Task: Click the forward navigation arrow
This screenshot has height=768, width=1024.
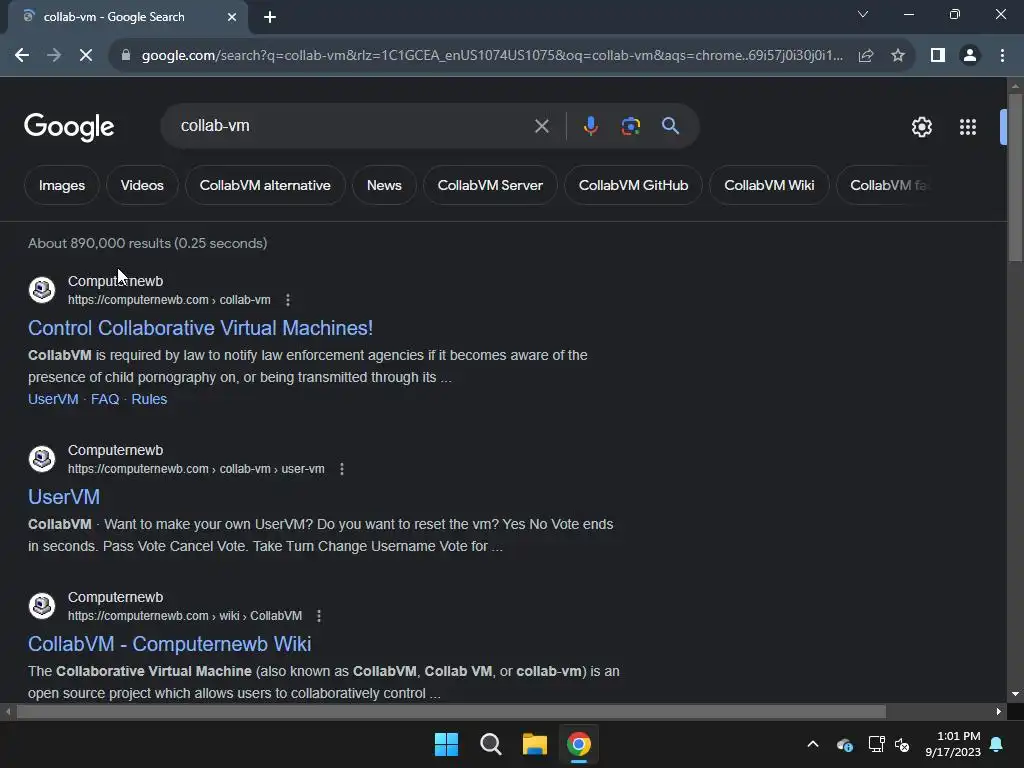Action: pyautogui.click(x=54, y=56)
